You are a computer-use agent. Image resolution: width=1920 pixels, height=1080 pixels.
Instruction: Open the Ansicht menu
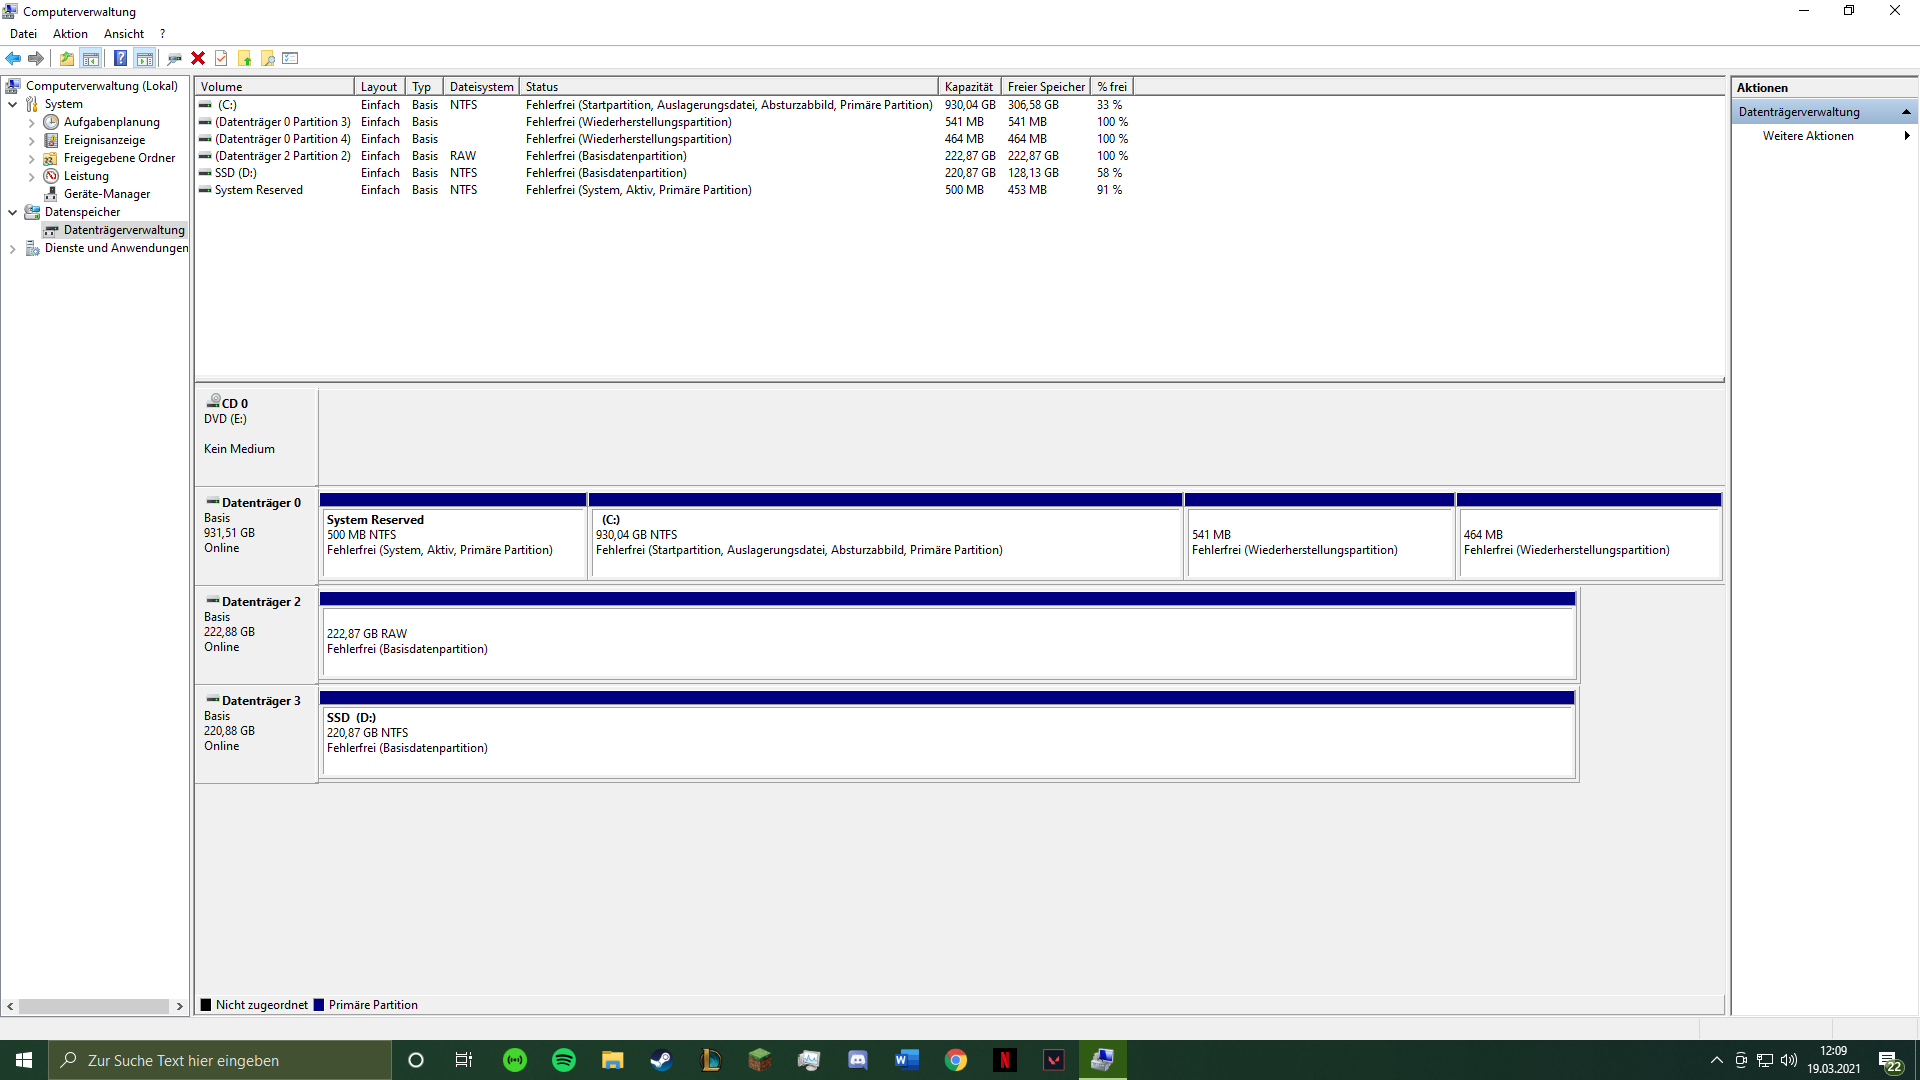point(123,34)
